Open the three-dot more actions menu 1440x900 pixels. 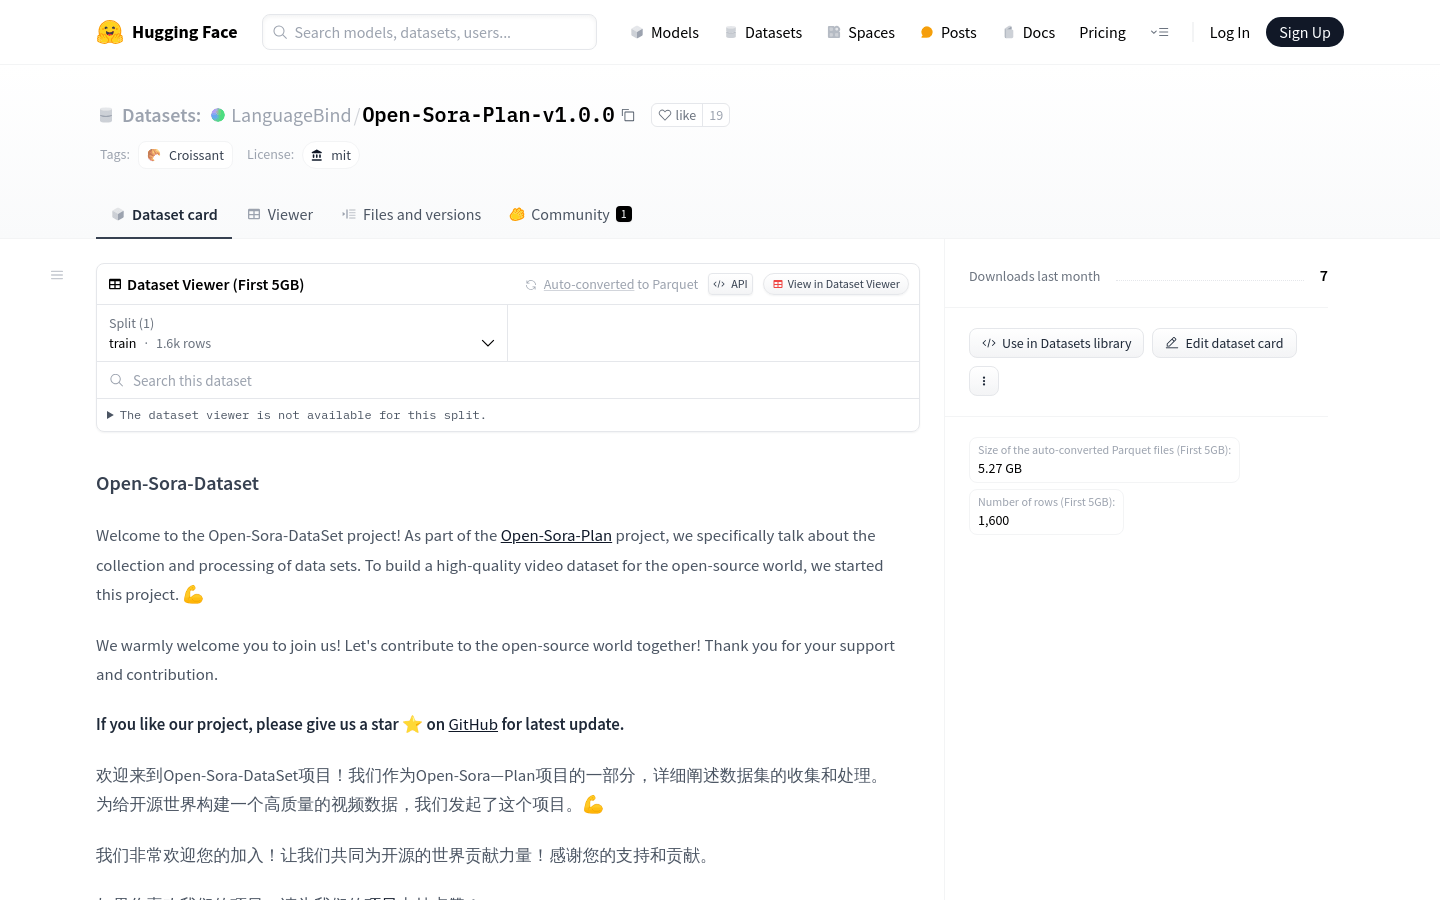984,381
